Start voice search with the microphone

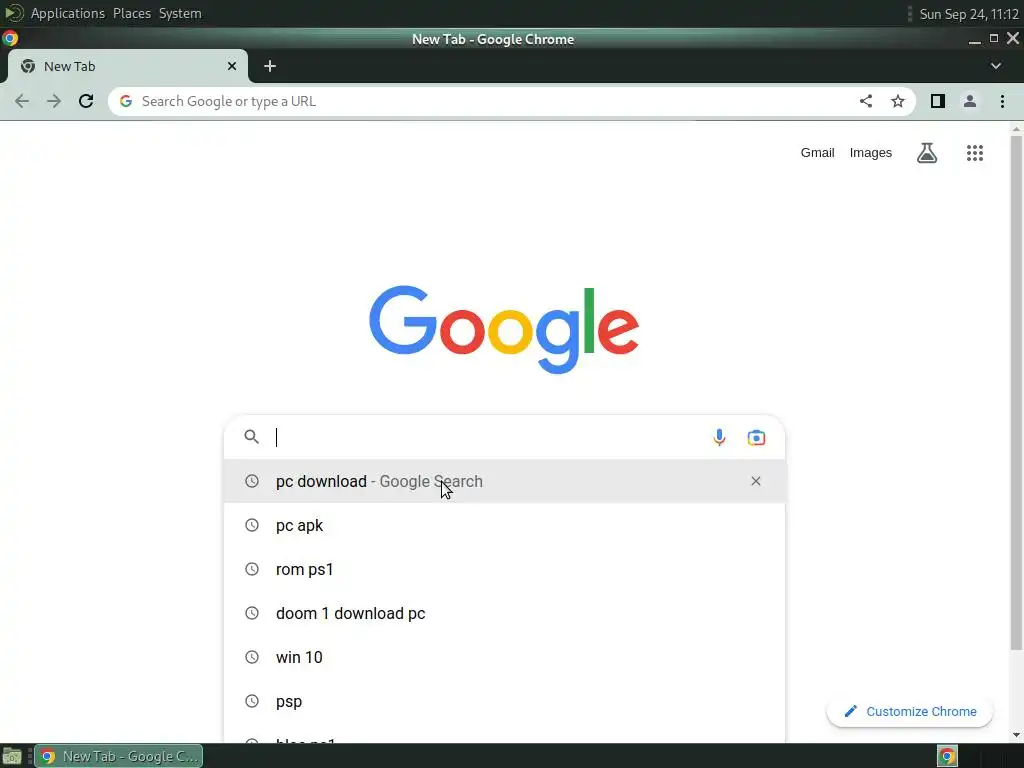[719, 437]
